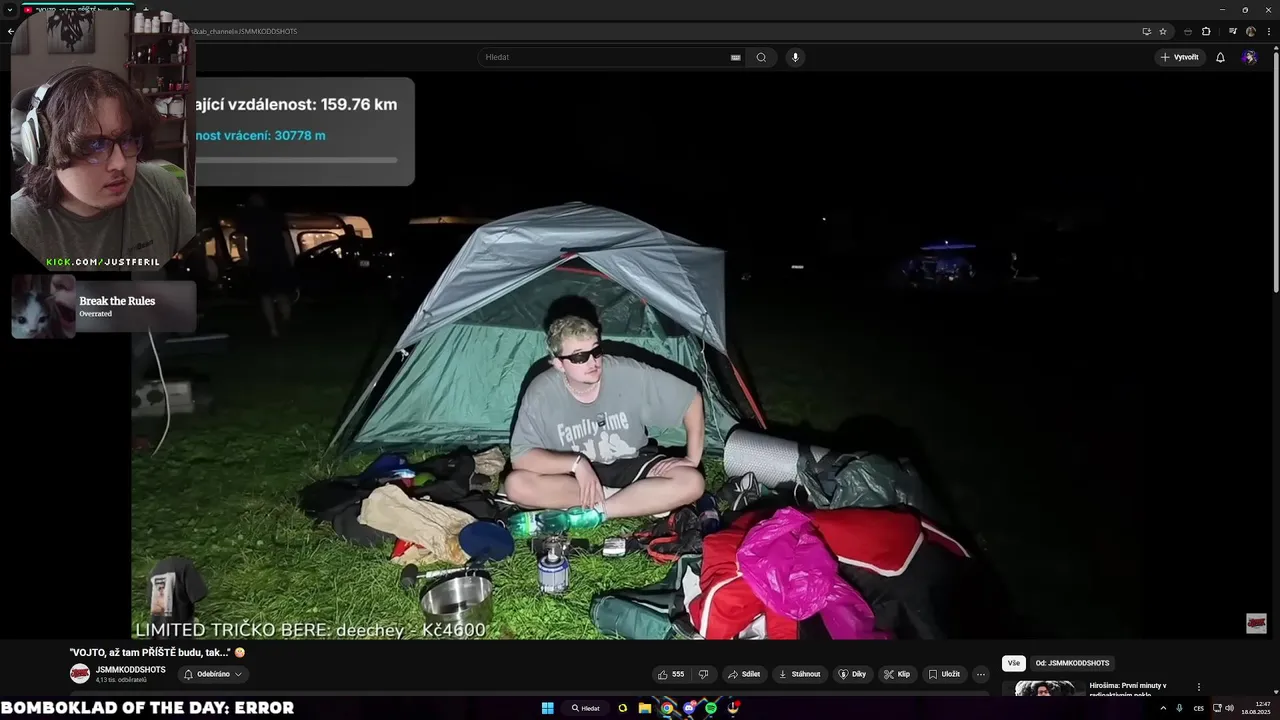Click the Díky thanks button
This screenshot has height=720, width=1280.
pos(852,674)
